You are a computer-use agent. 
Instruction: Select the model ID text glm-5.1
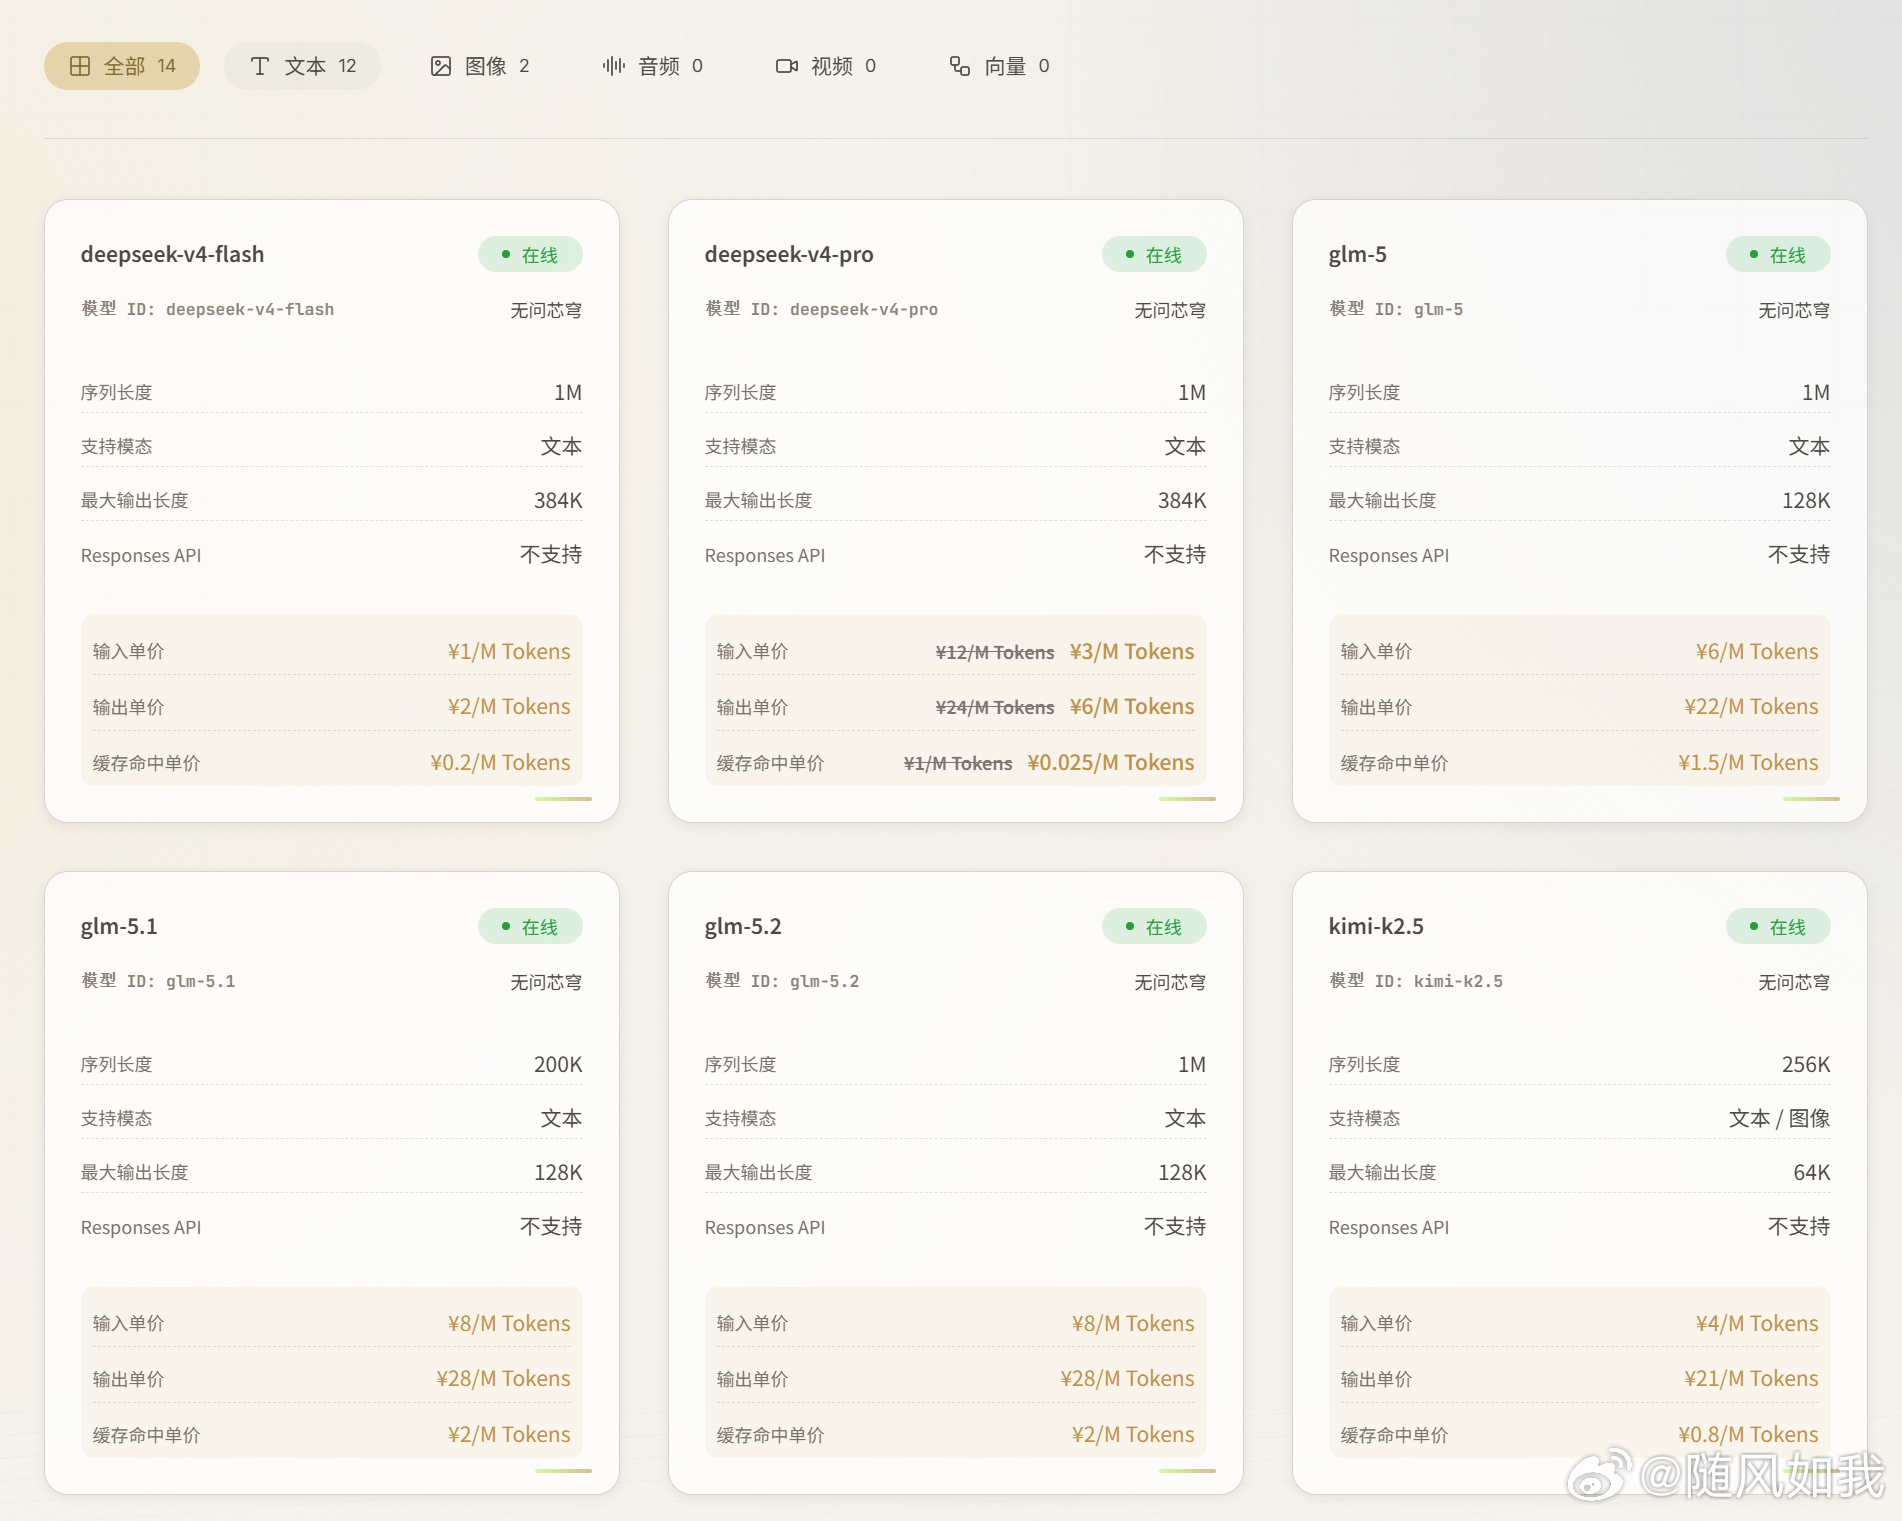[x=201, y=982]
